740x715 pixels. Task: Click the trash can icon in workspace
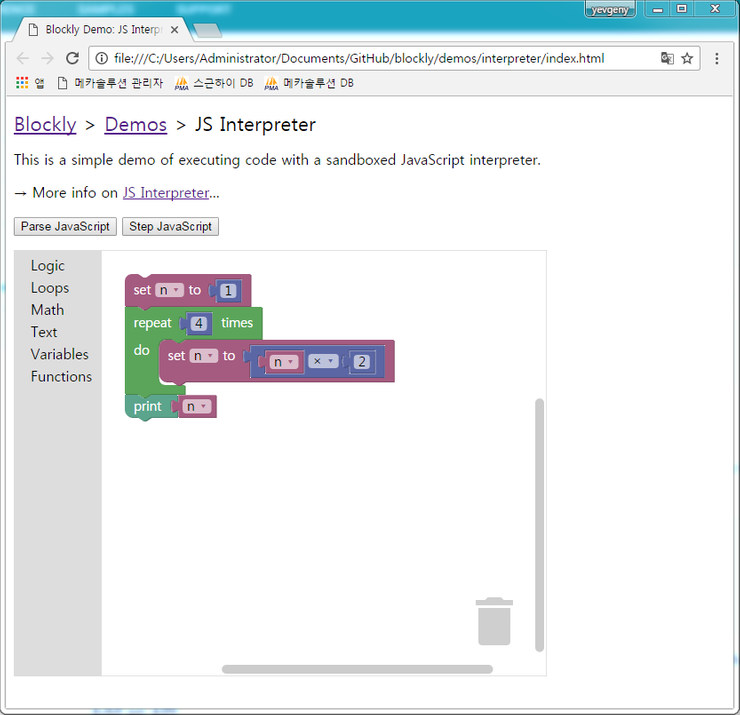coord(494,622)
